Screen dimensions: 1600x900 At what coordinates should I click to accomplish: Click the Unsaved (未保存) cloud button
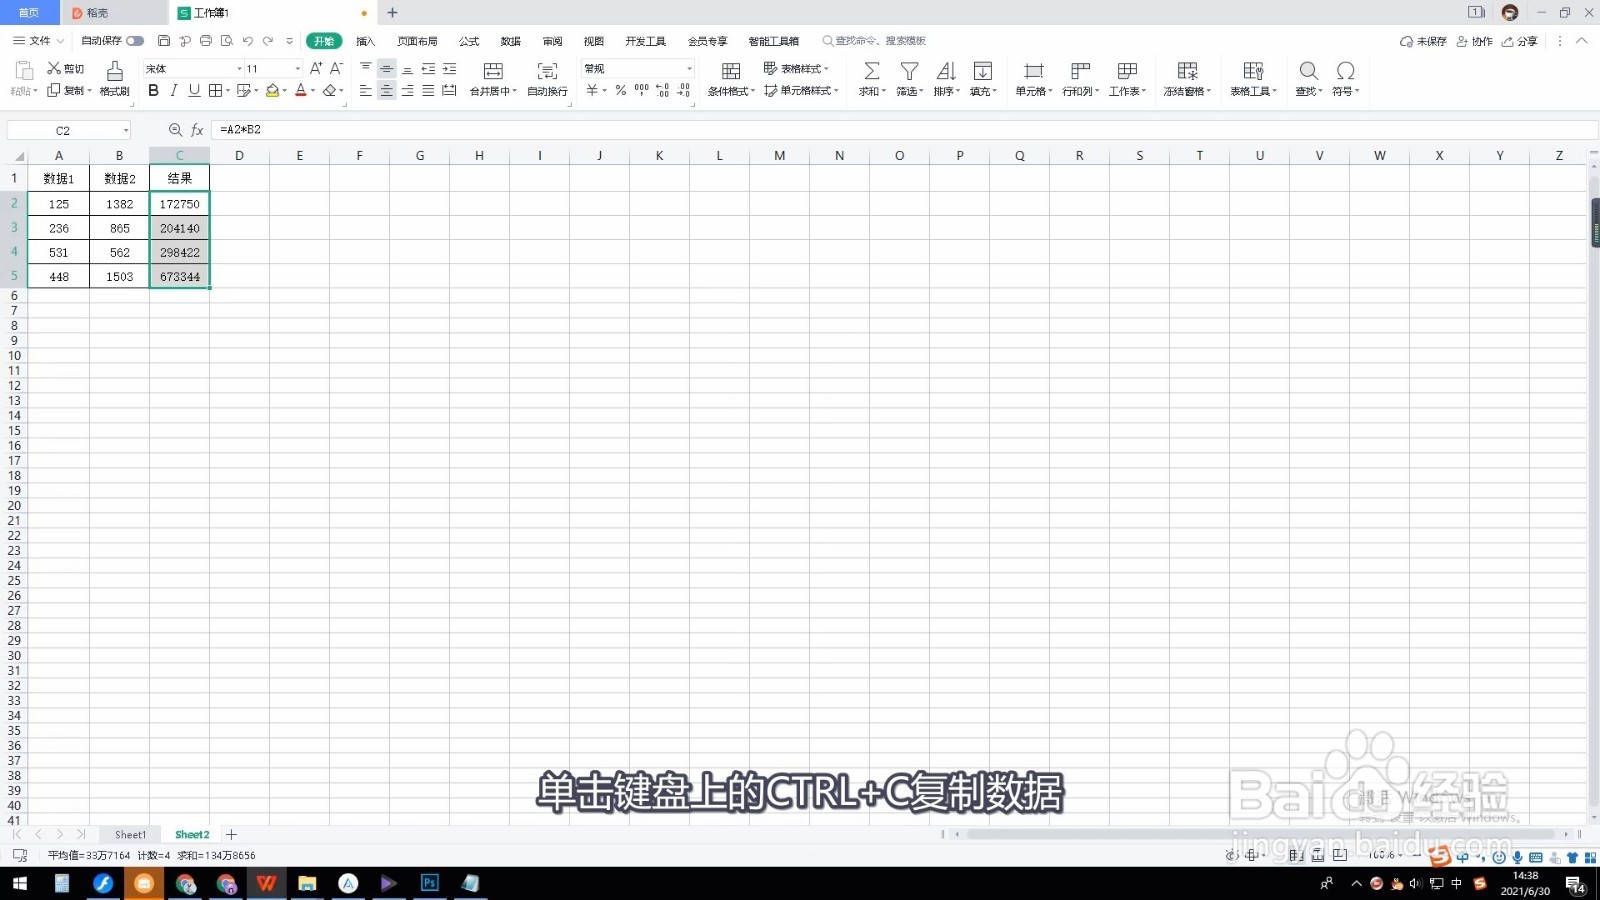pos(1424,41)
